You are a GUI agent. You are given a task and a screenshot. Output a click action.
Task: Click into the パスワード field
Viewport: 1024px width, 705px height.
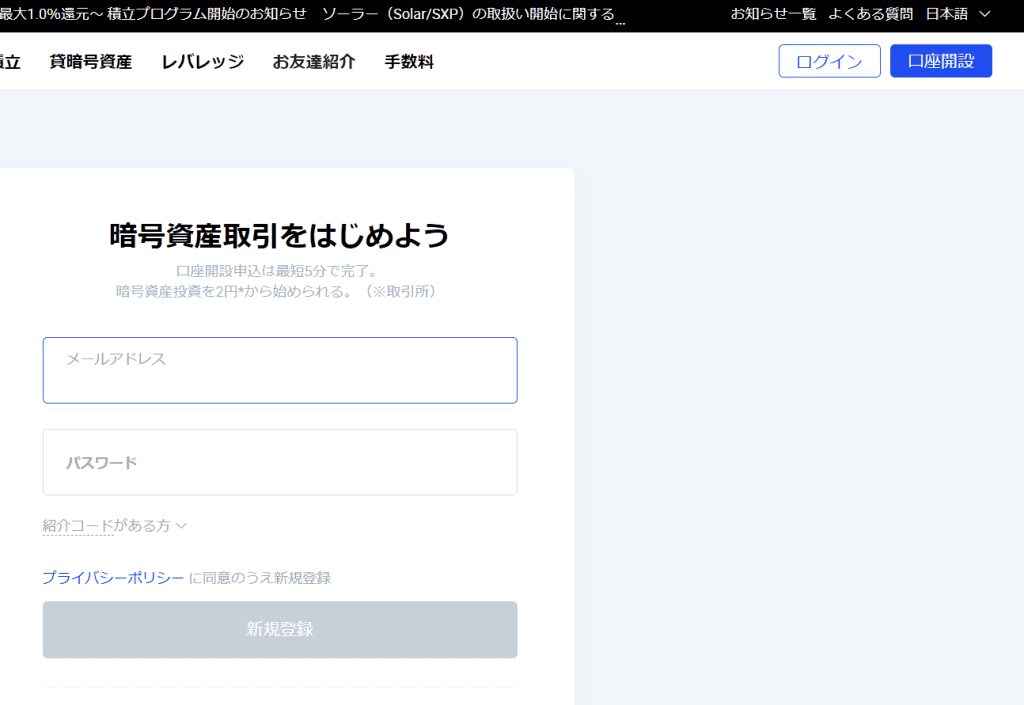[x=280, y=463]
